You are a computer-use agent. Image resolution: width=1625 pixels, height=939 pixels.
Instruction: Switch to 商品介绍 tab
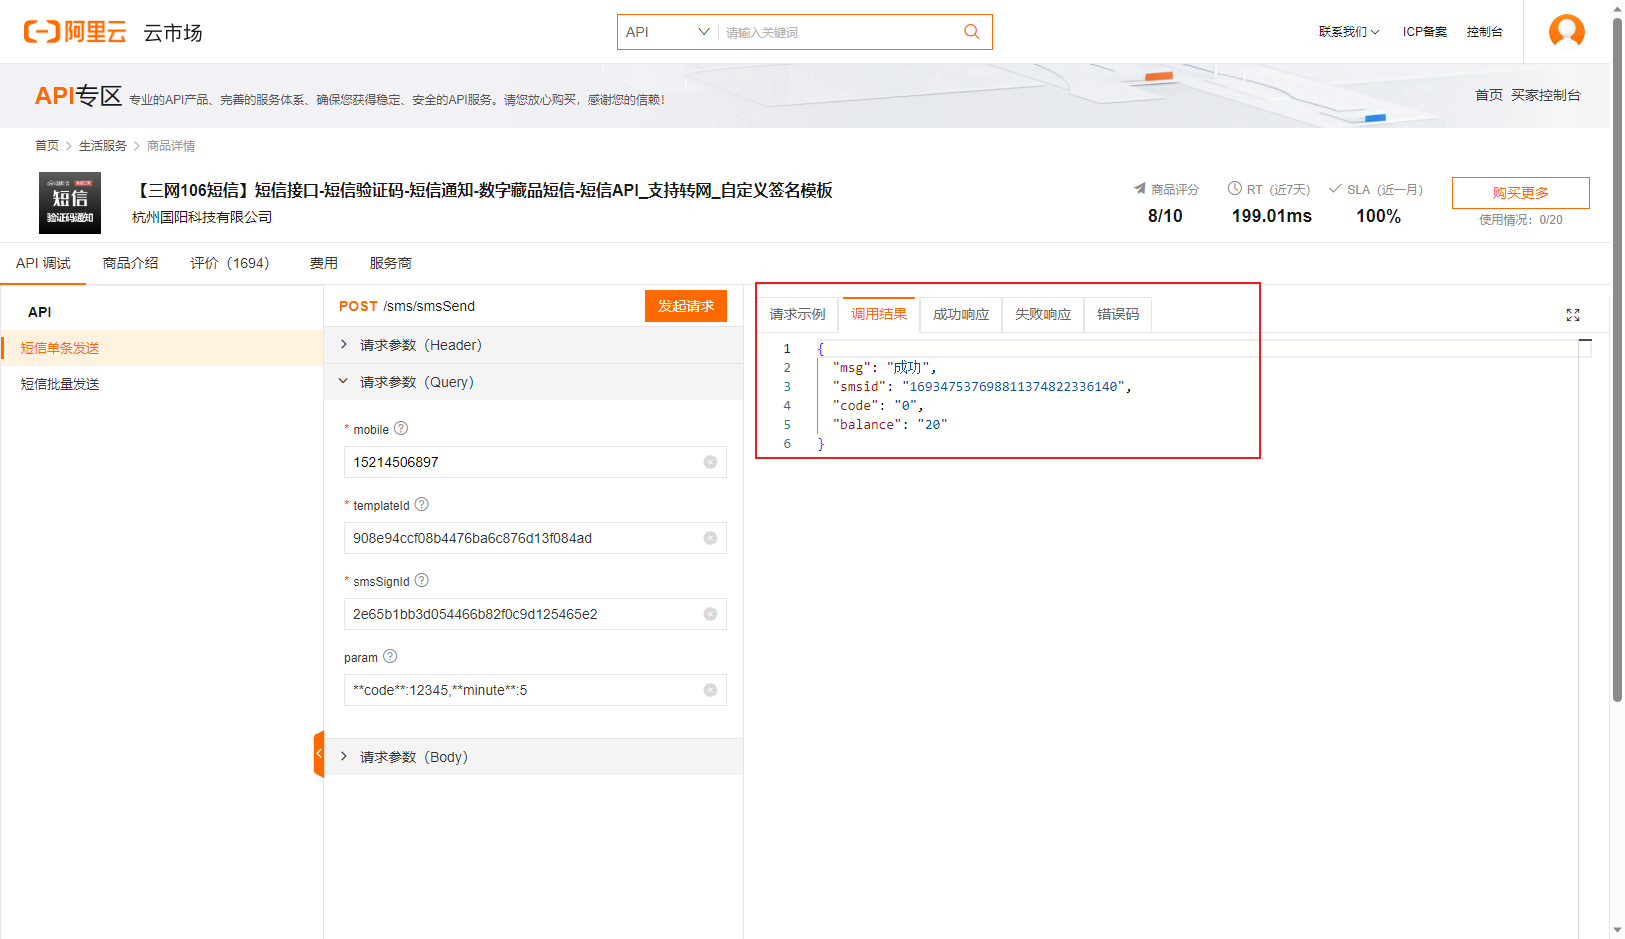tap(130, 263)
